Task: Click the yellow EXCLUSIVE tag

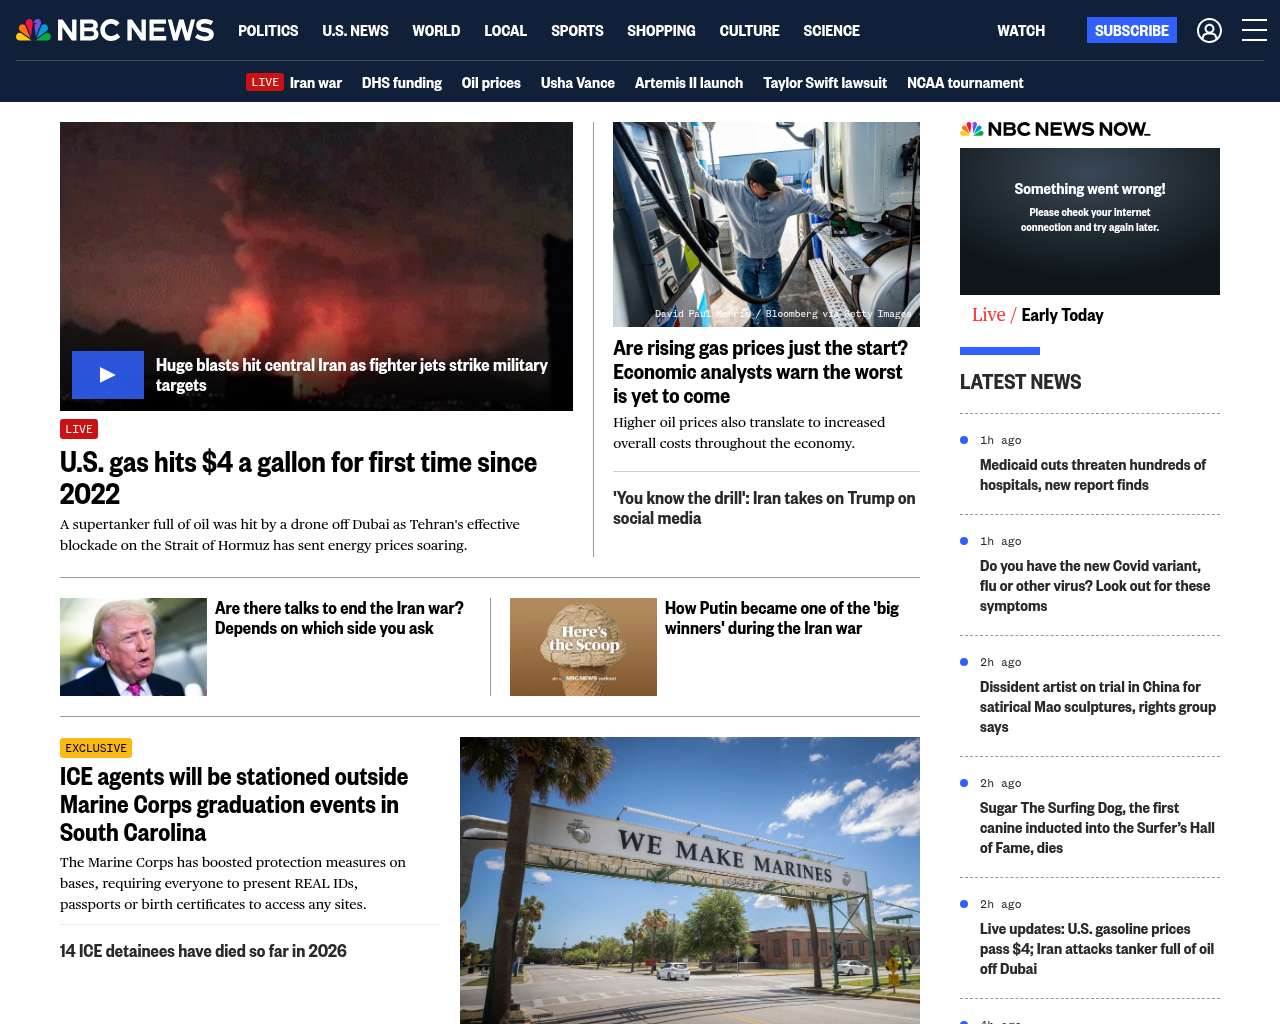Action: (x=96, y=748)
